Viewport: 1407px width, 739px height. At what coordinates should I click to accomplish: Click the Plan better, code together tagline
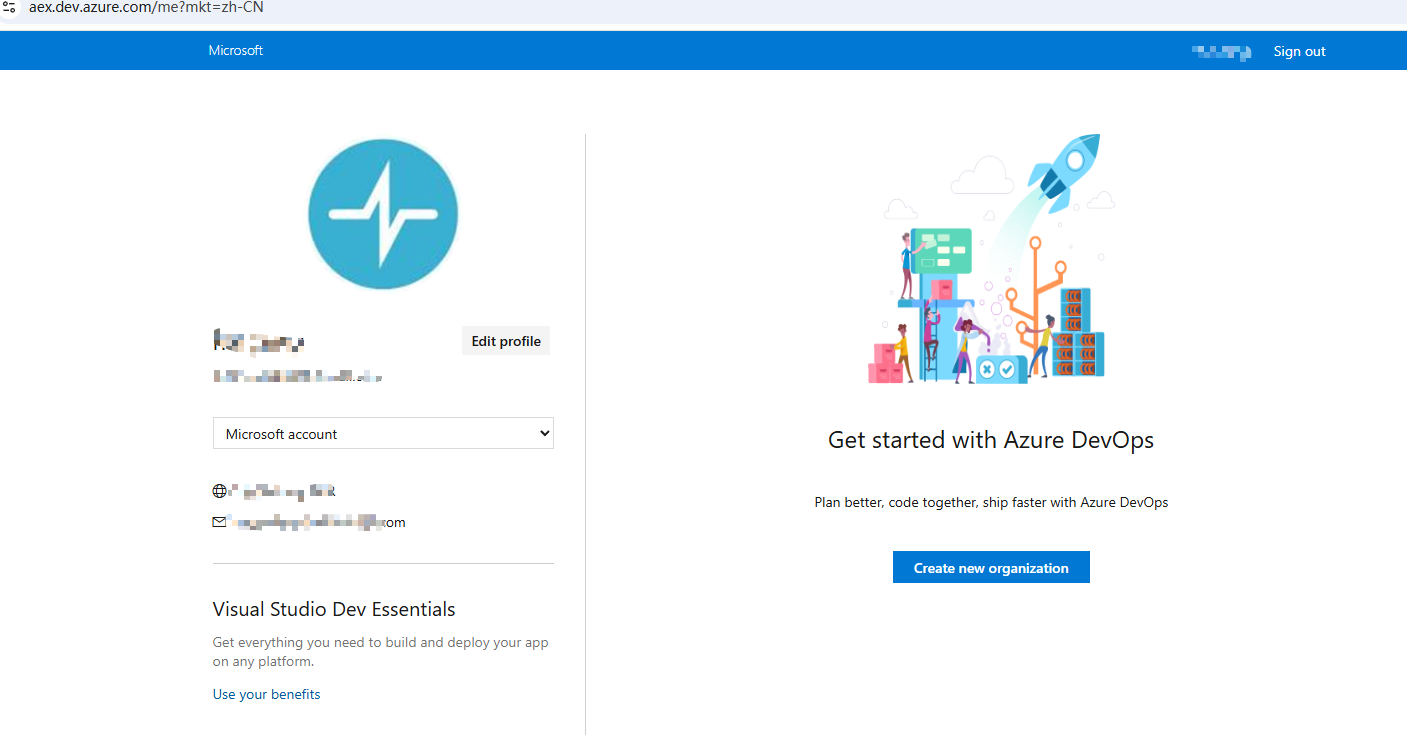click(x=991, y=502)
